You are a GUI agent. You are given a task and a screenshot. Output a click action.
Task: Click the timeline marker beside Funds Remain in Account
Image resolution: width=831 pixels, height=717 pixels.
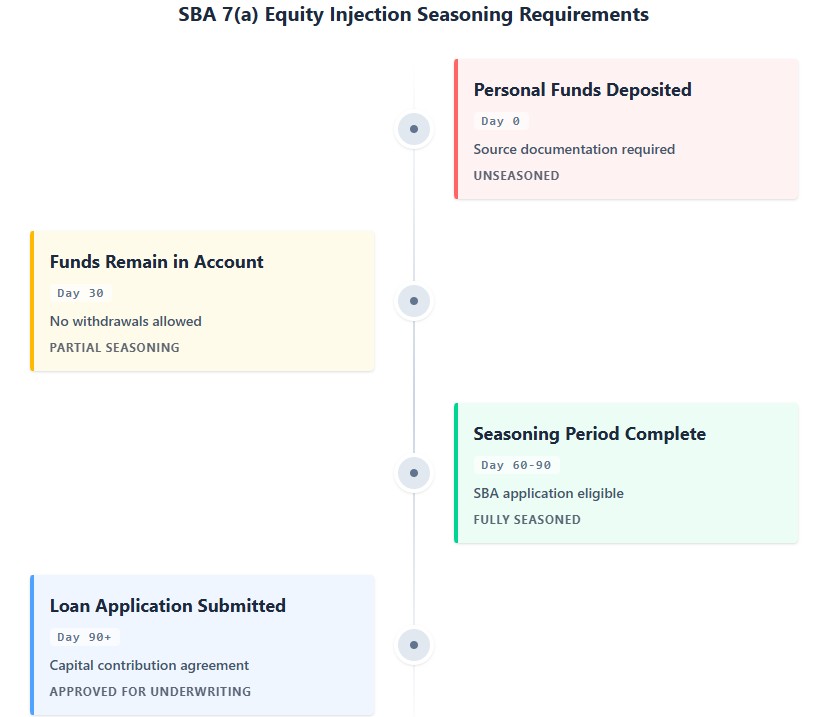click(x=414, y=301)
